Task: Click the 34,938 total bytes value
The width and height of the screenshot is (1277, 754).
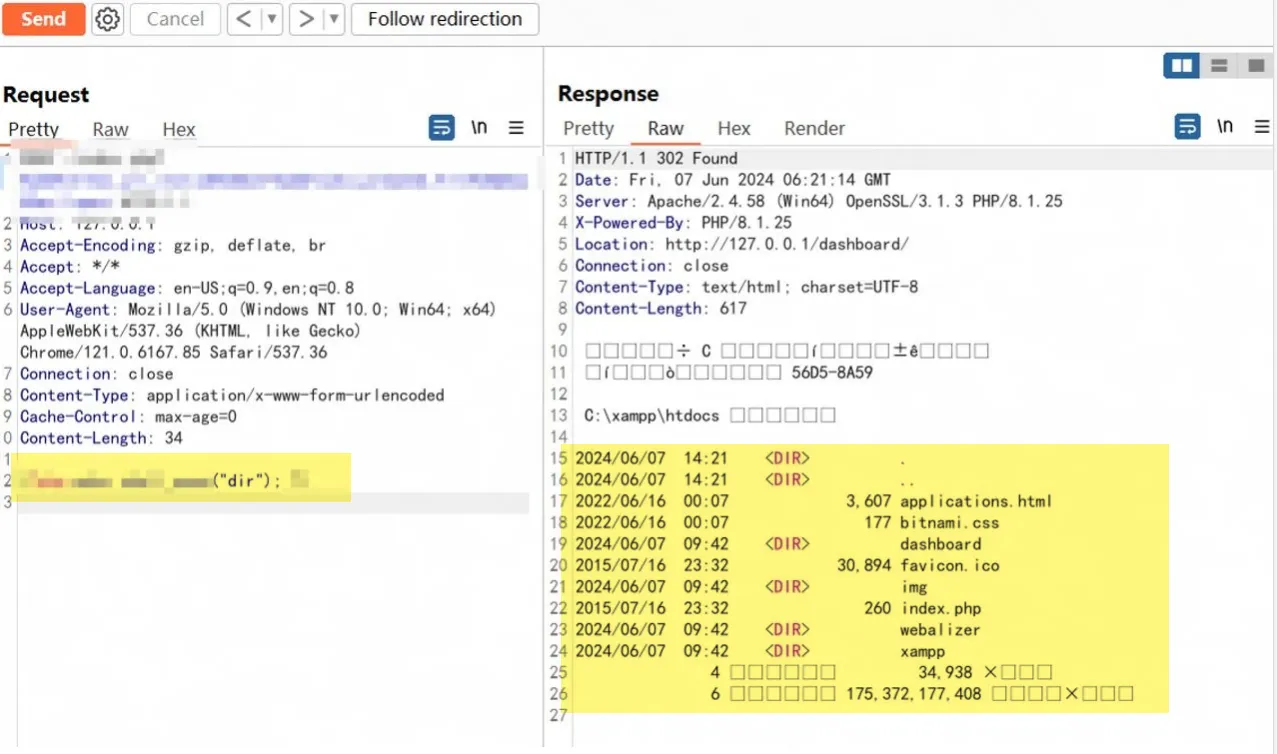Action: coord(945,672)
